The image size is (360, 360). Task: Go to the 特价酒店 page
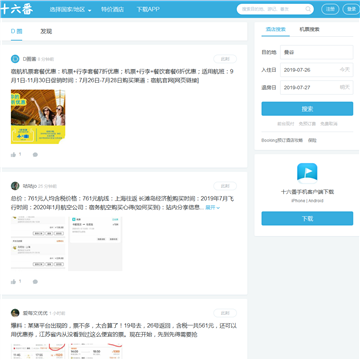pos(112,10)
